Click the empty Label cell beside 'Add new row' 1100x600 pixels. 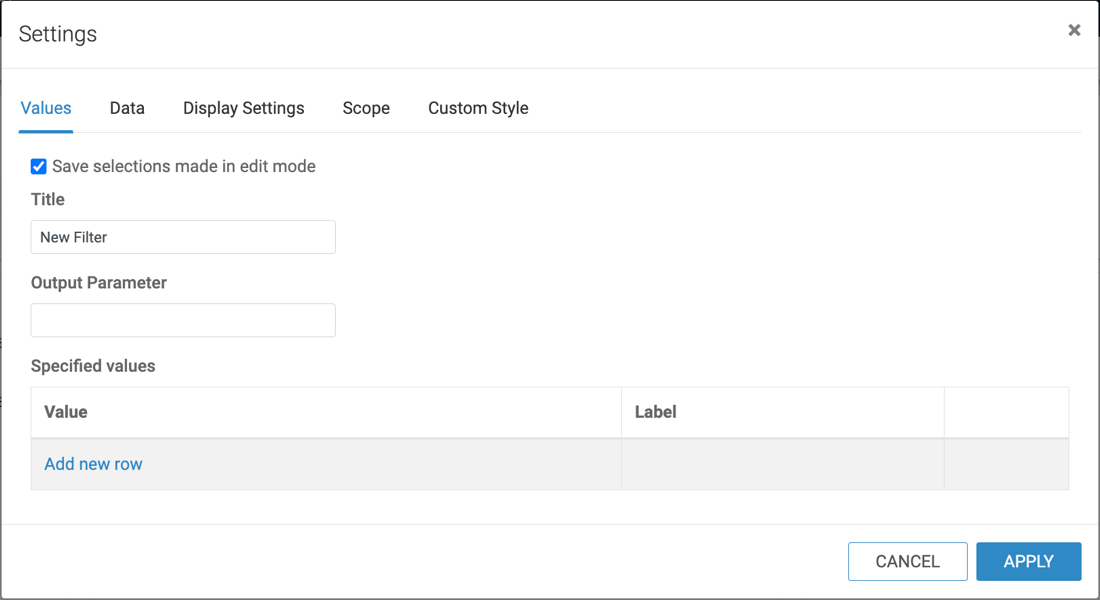tap(782, 464)
